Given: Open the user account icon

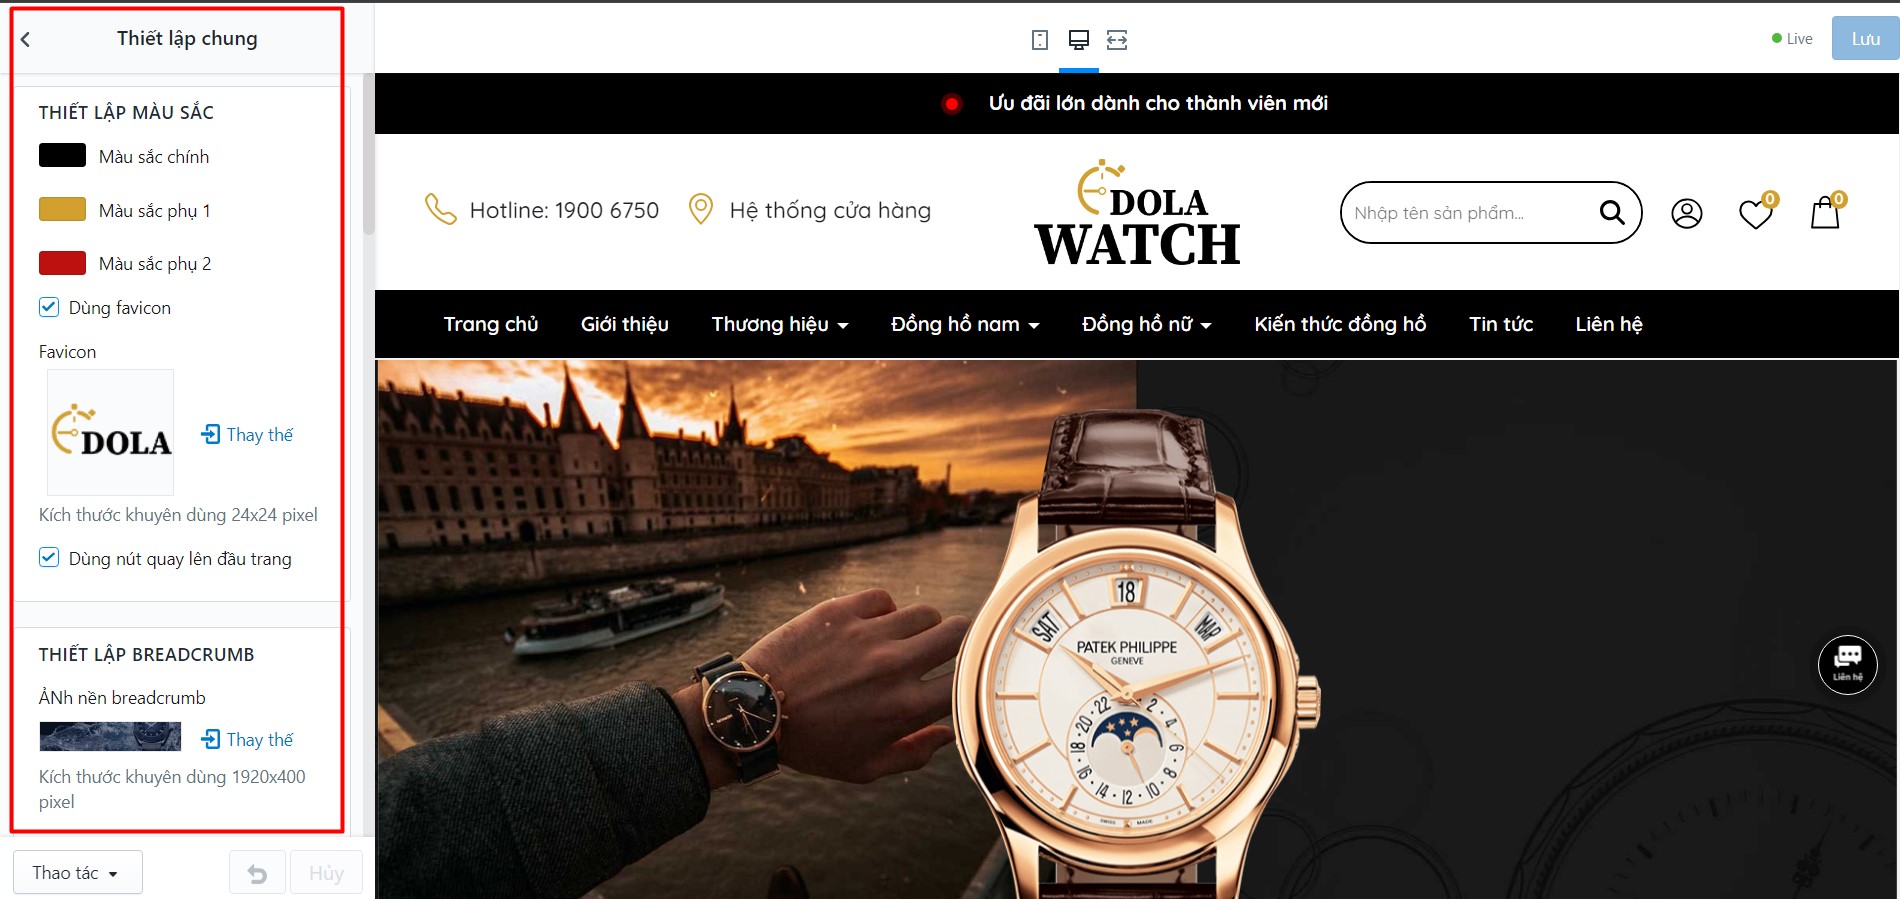Looking at the screenshot, I should click(x=1686, y=213).
